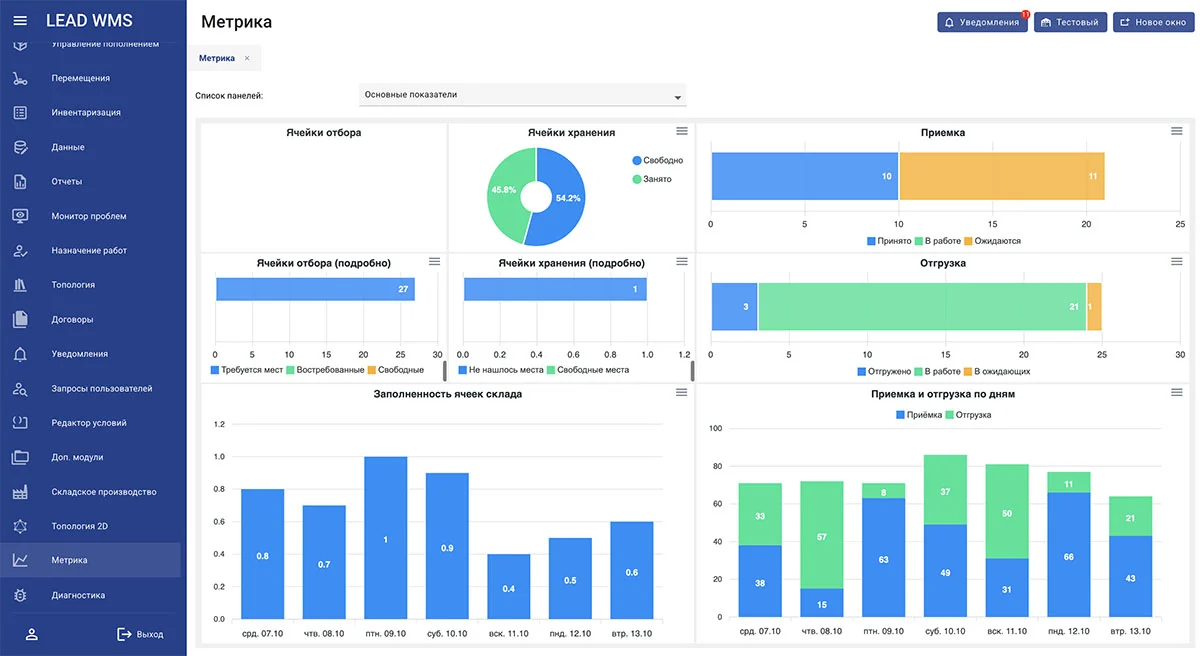1200x656 pixels.
Task: Toggle the Отгружено legend entry
Action: point(885,371)
